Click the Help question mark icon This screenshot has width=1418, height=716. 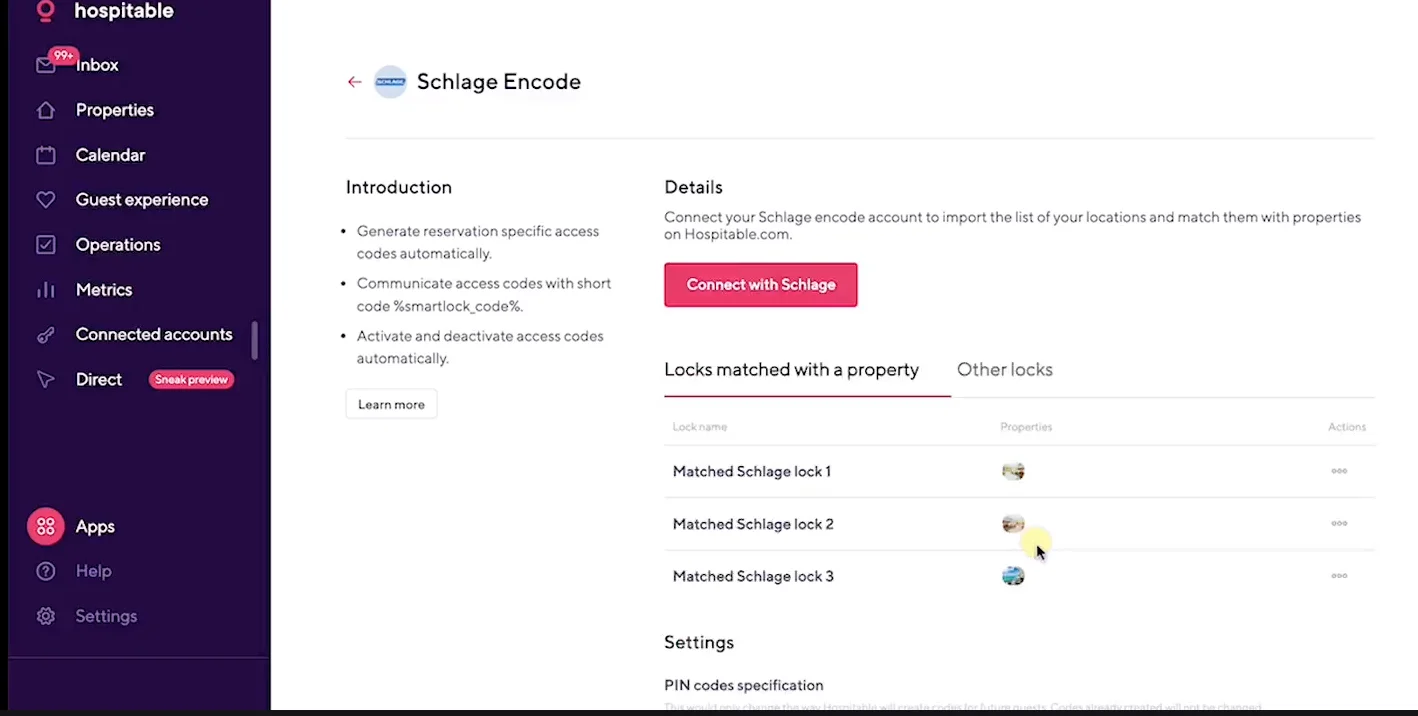point(46,571)
